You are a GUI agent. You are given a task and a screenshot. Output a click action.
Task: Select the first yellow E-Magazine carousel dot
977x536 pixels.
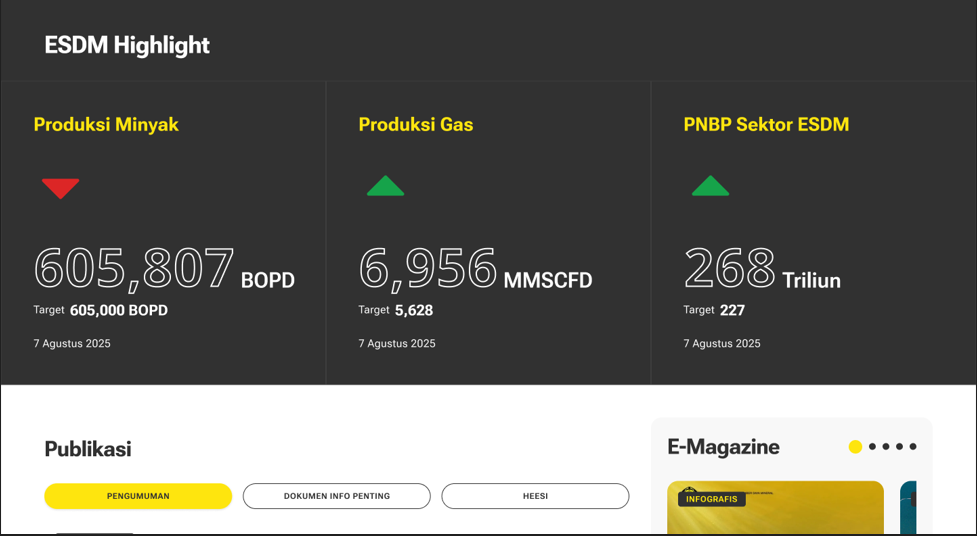[855, 447]
